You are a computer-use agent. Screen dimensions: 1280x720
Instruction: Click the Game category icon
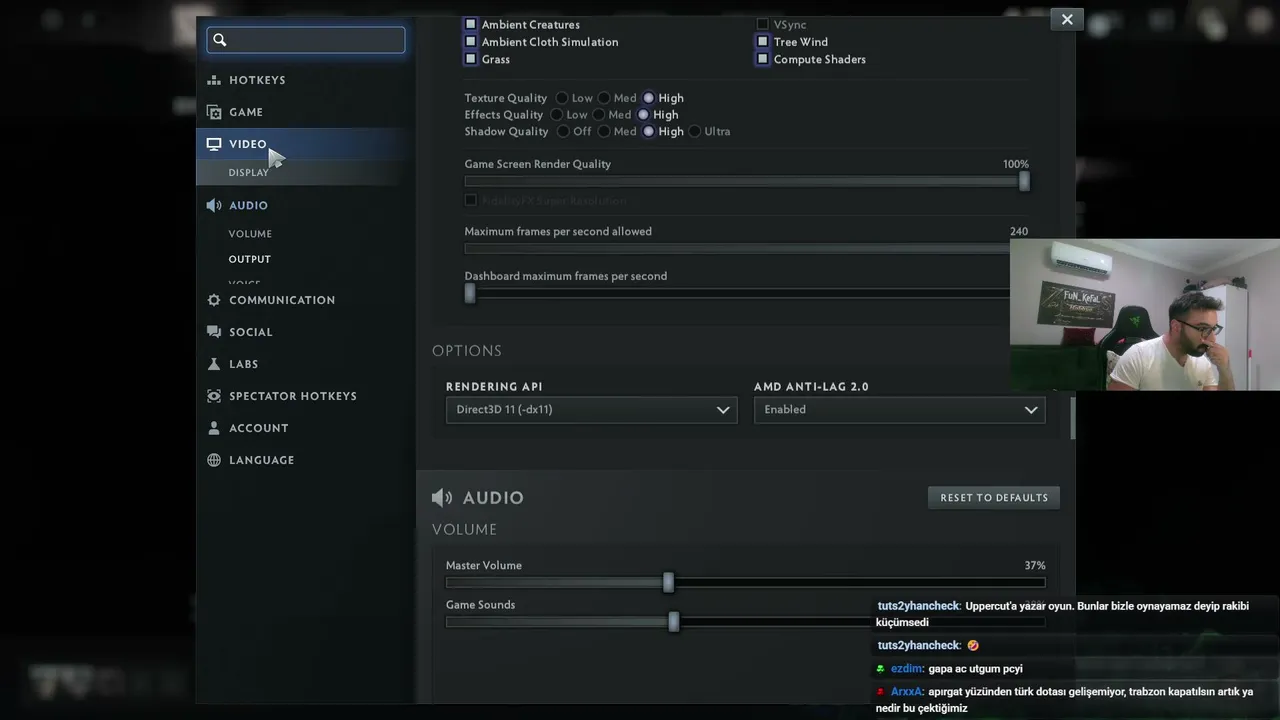[214, 112]
